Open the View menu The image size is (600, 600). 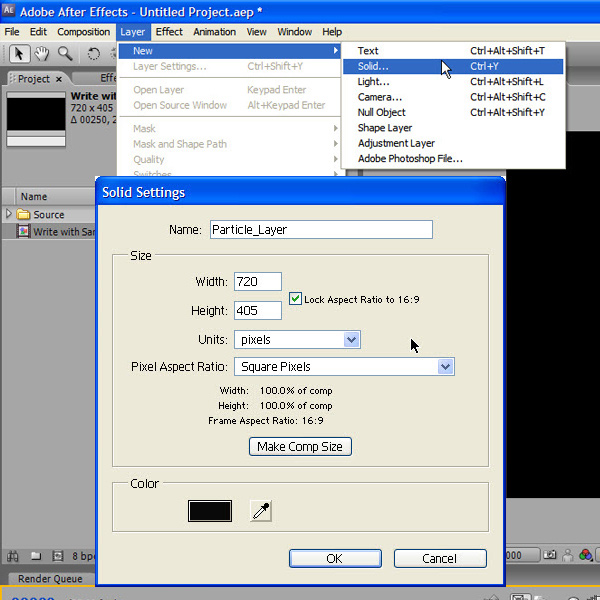point(256,32)
